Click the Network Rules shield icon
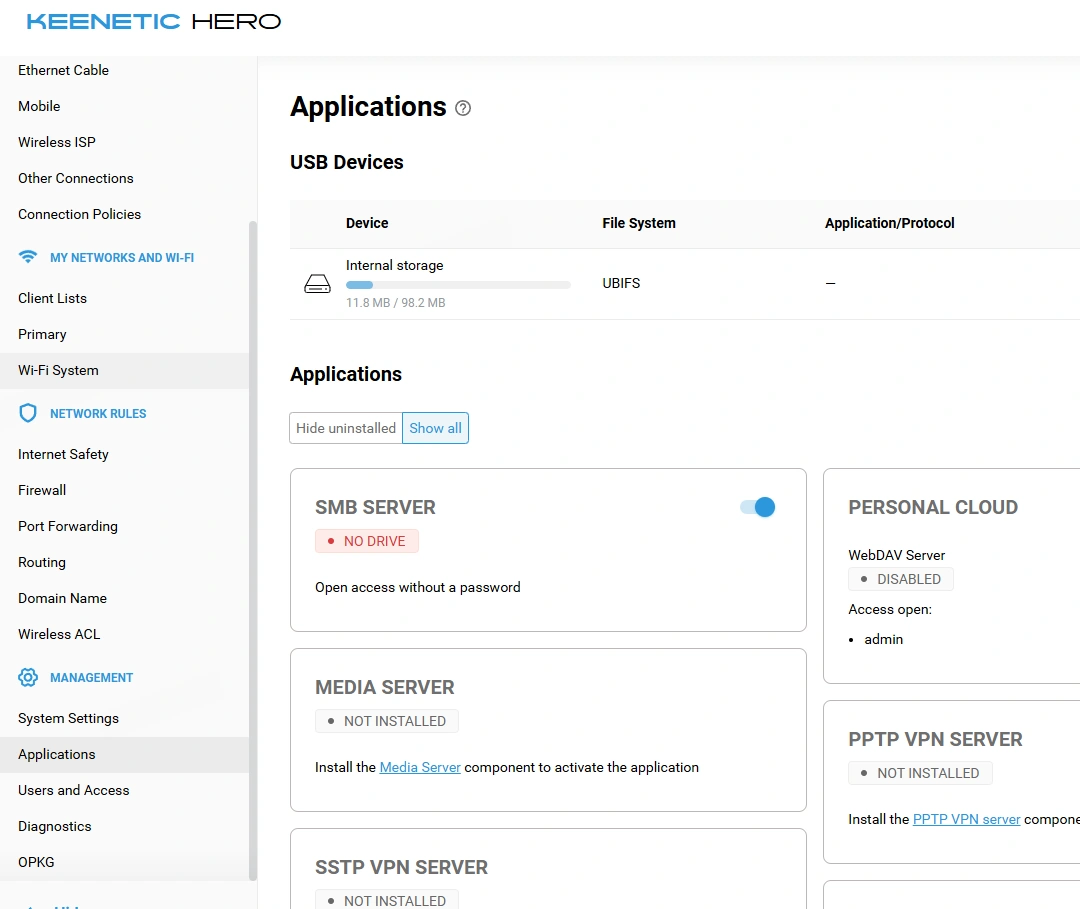The width and height of the screenshot is (1080, 909). tap(28, 413)
